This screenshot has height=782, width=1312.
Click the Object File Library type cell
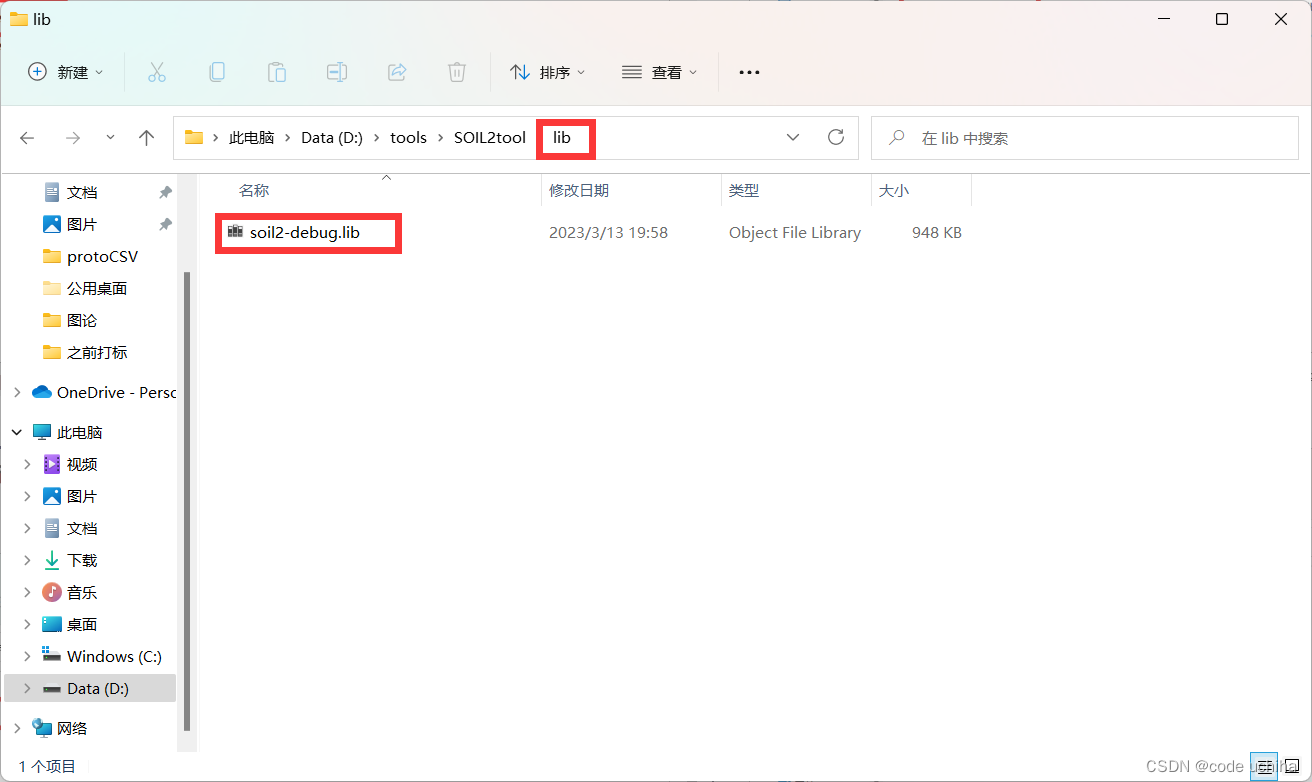[x=795, y=232]
